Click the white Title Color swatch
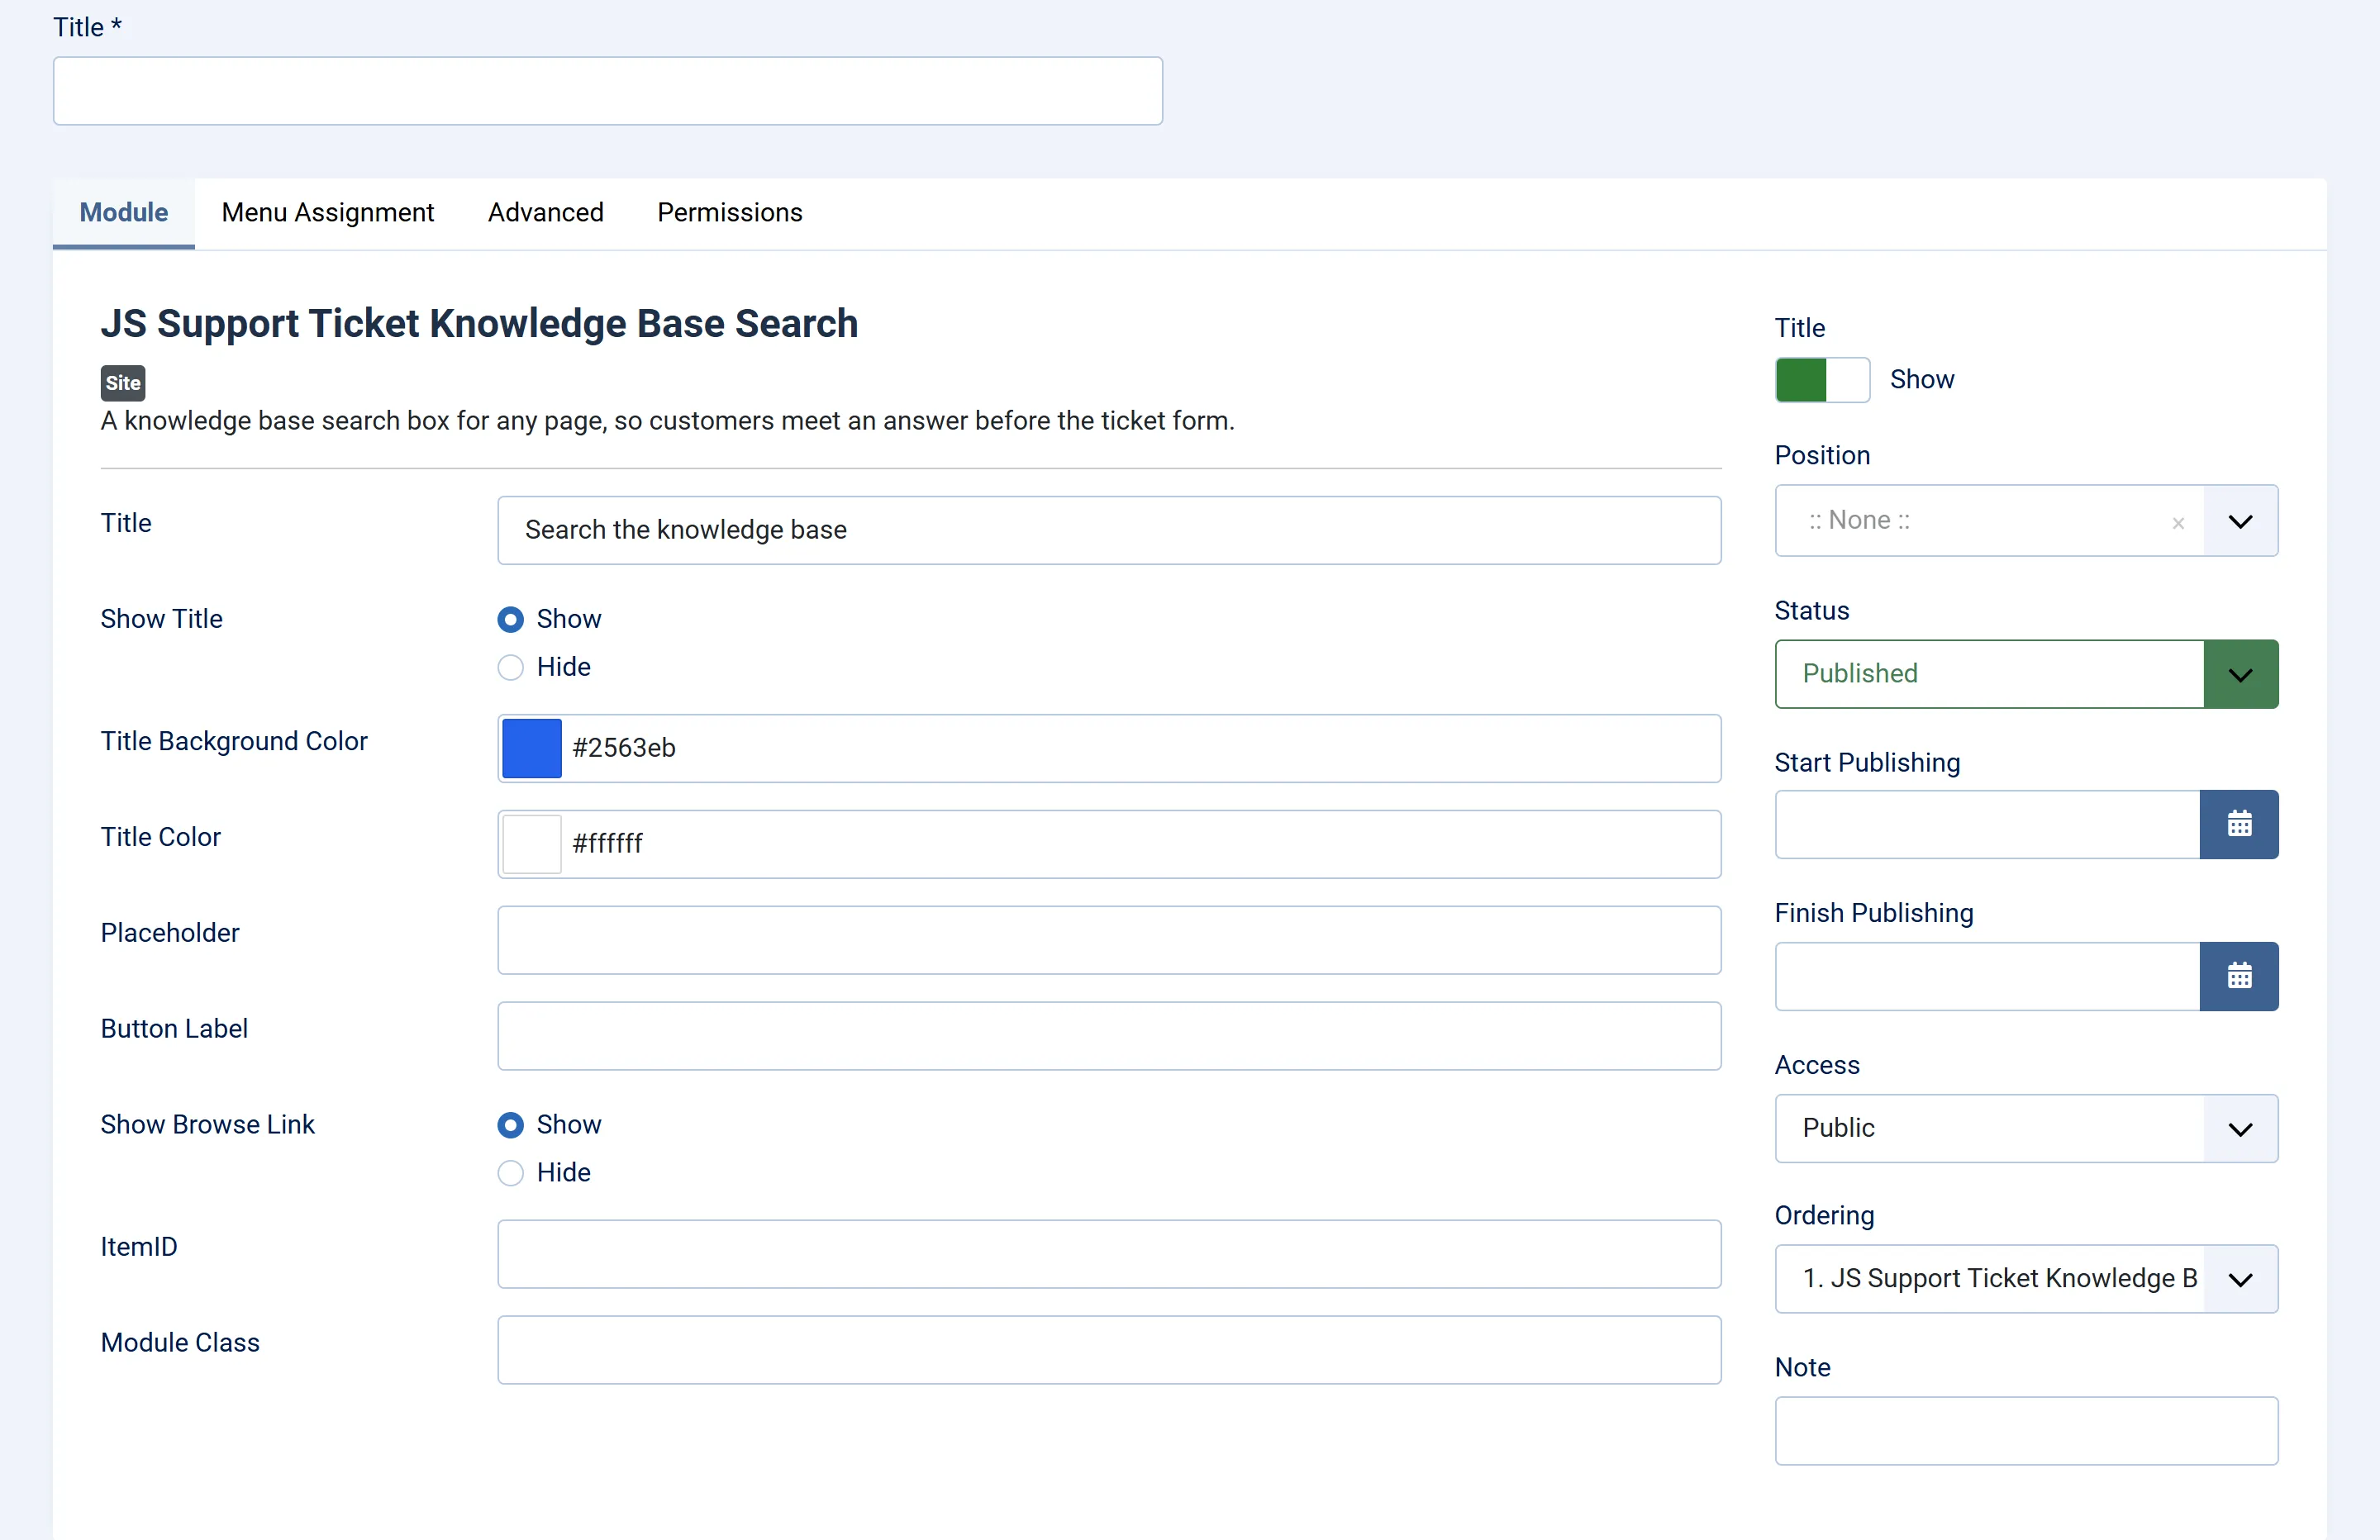 (x=531, y=844)
